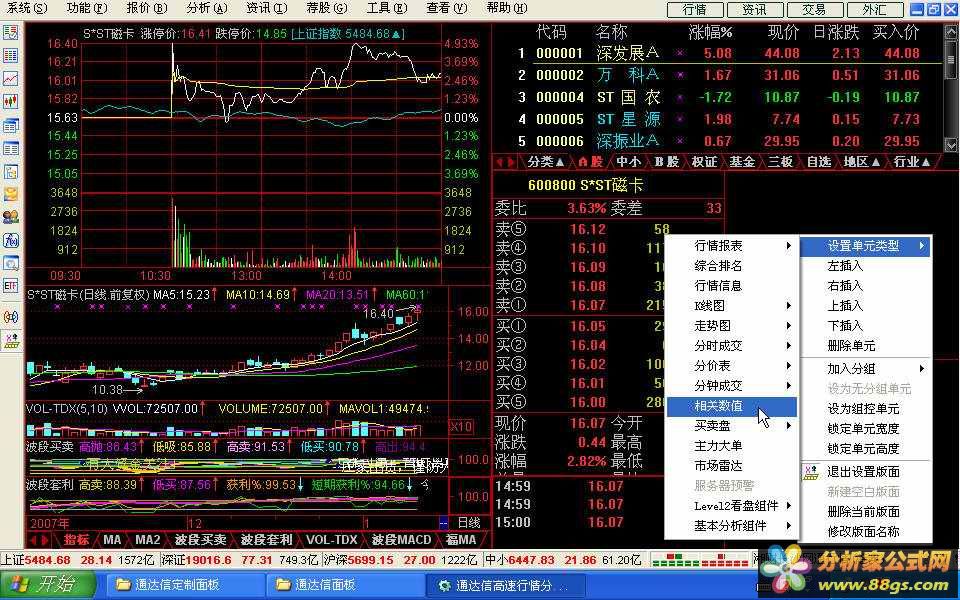The image size is (960, 600).
Task: Open the fx formula sidebar icon
Action: click(10, 241)
